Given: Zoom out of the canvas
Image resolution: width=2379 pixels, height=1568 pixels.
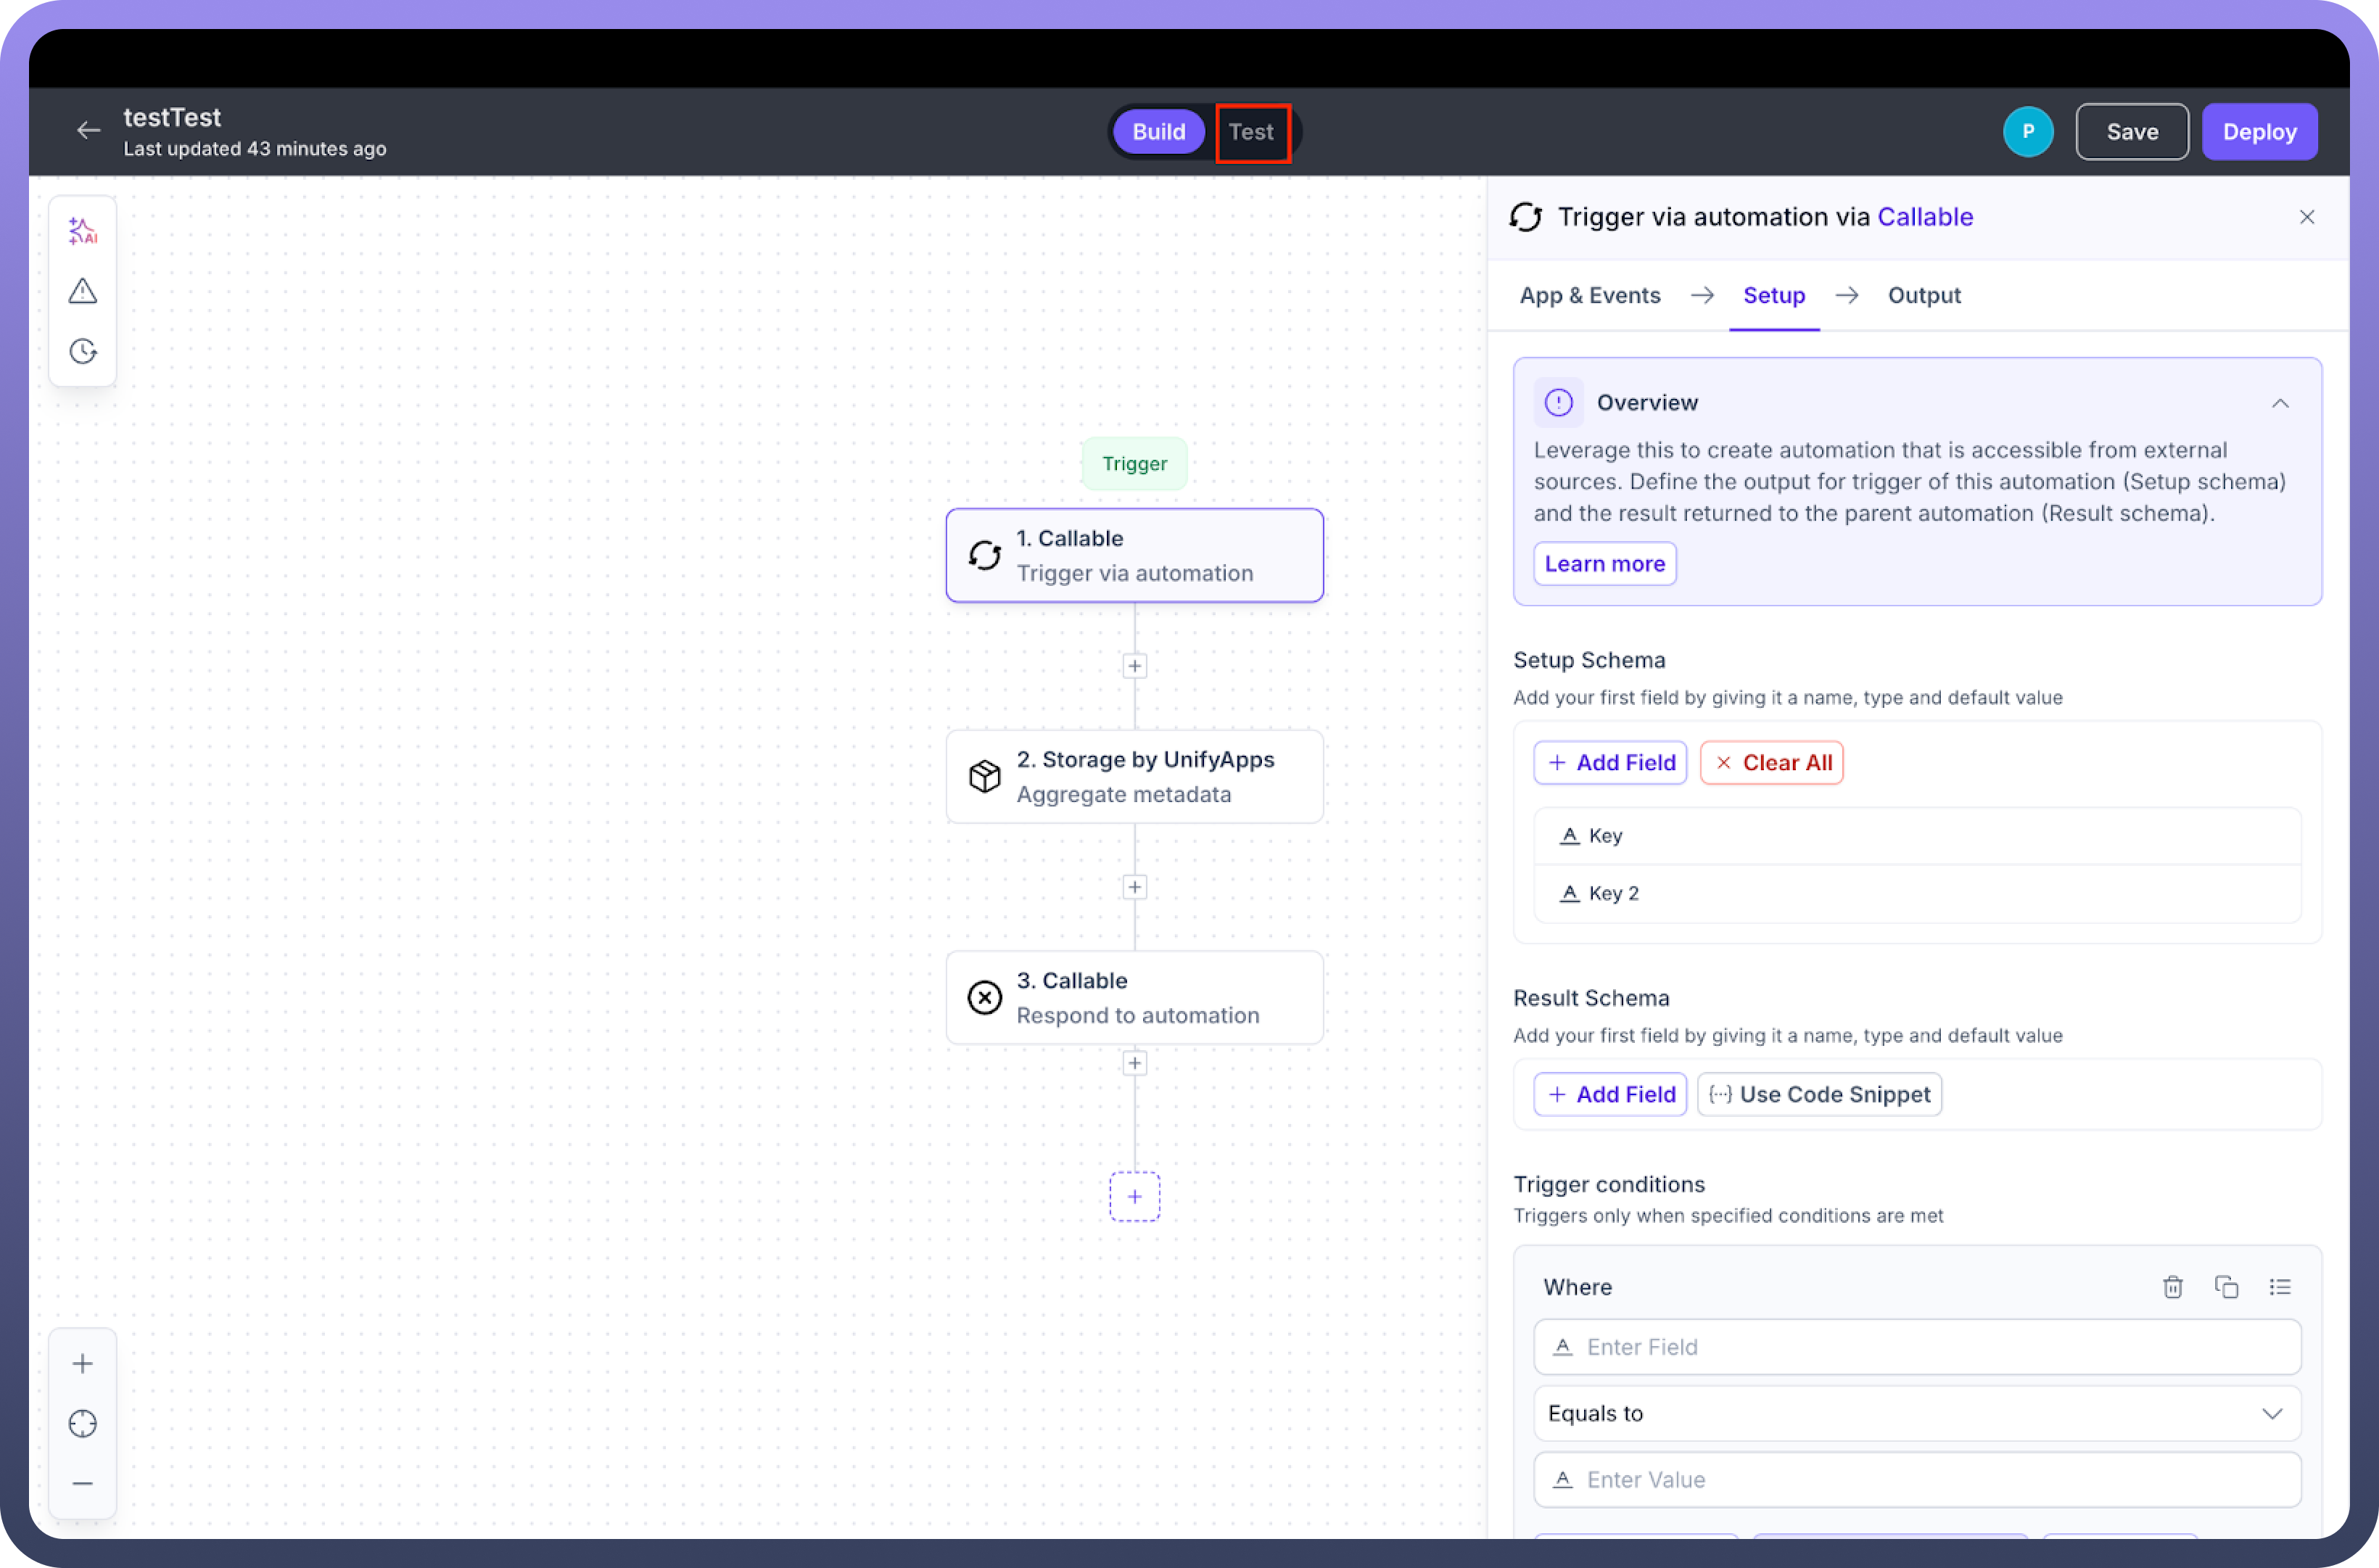Looking at the screenshot, I should point(83,1483).
